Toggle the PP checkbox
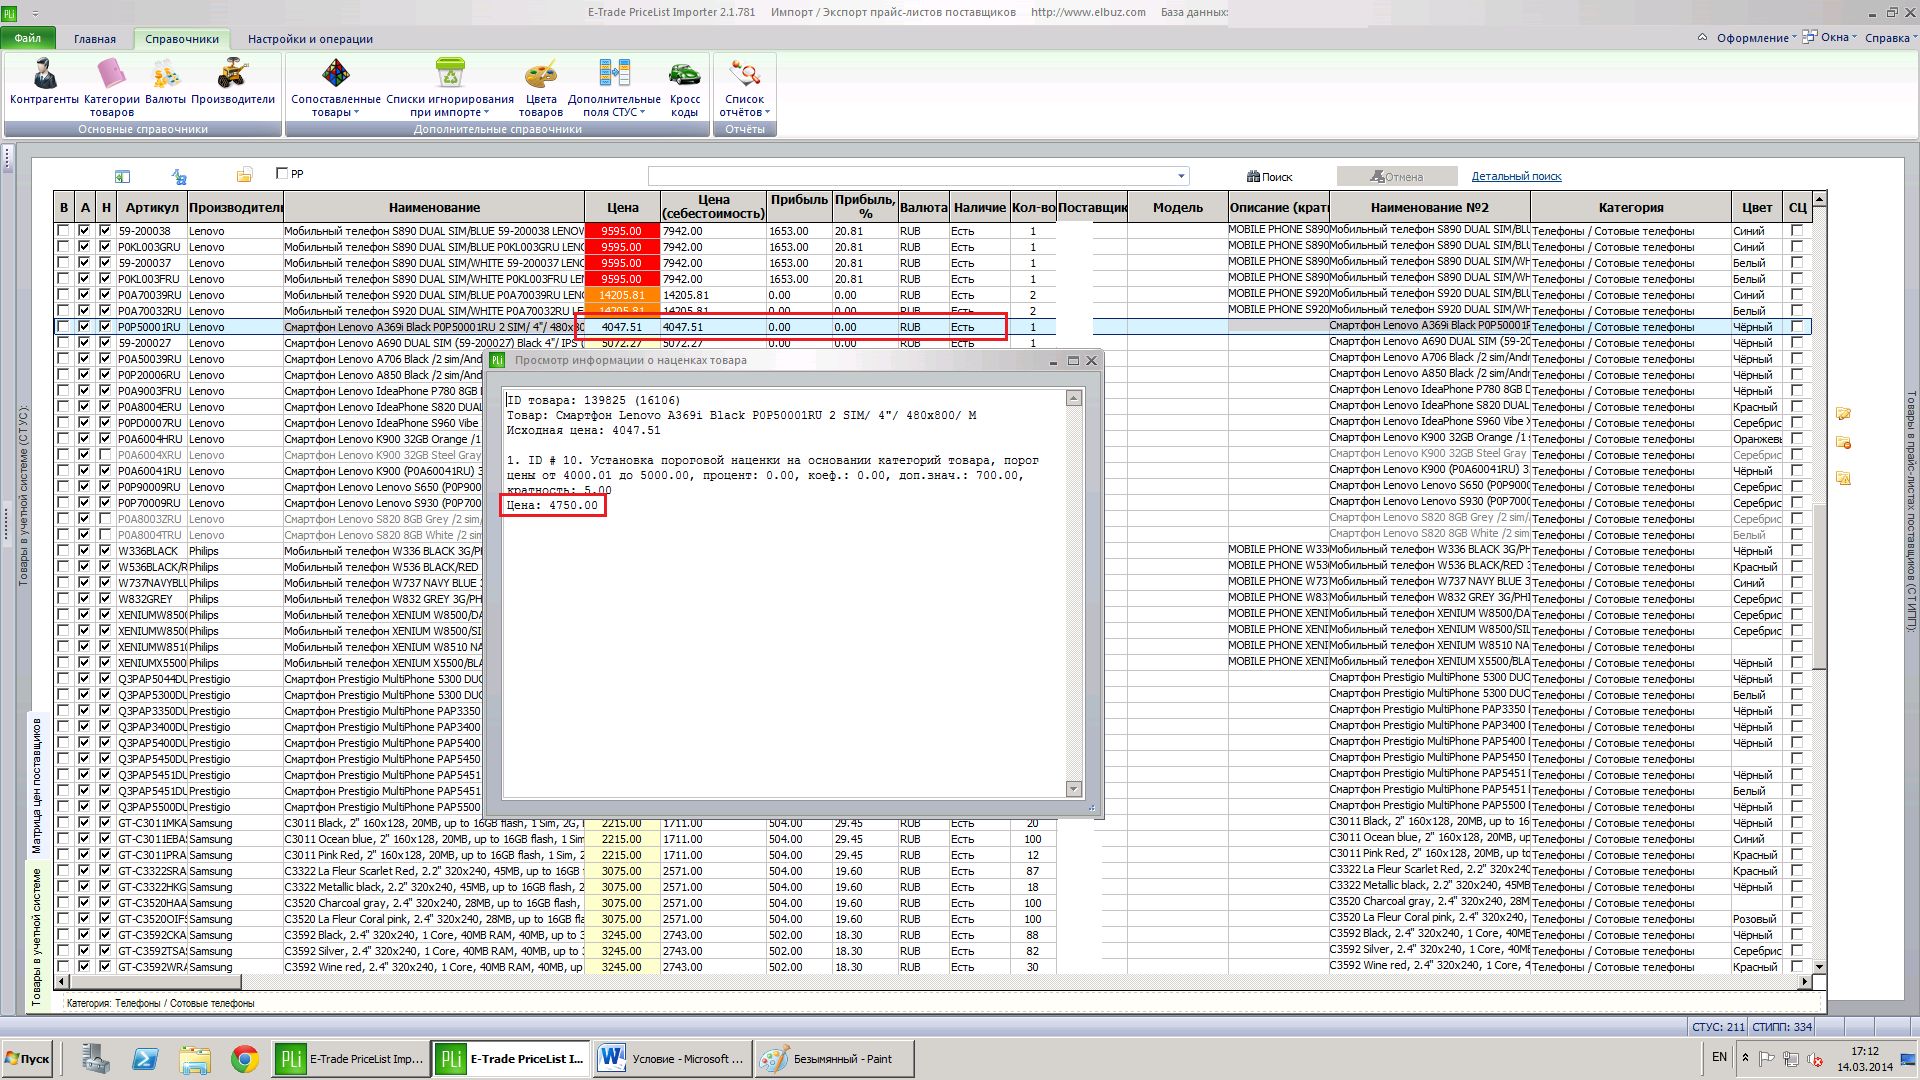The height and width of the screenshot is (1080, 1920). point(282,174)
